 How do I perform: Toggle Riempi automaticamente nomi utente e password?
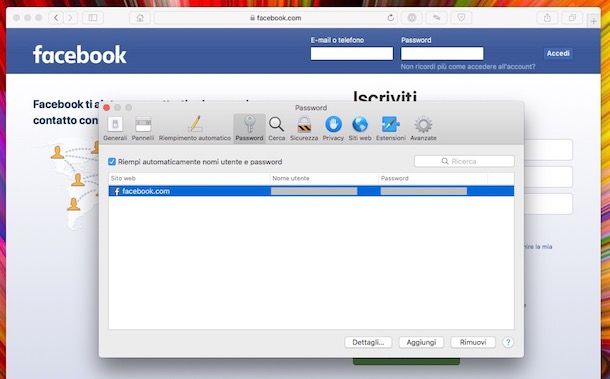(112, 161)
